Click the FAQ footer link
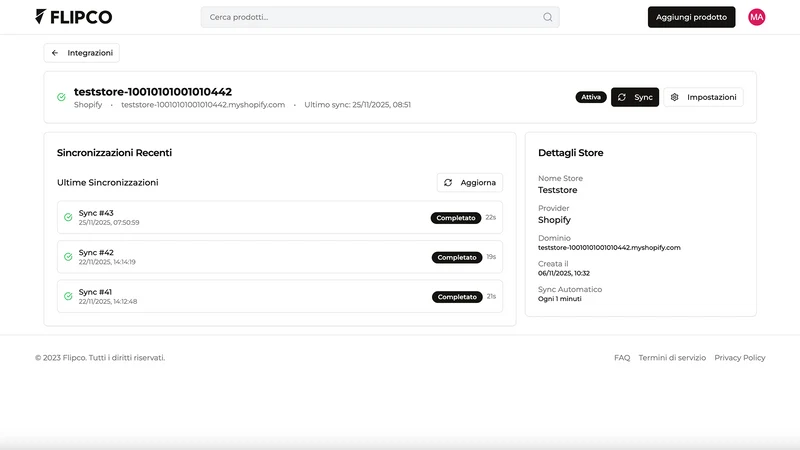 point(622,358)
